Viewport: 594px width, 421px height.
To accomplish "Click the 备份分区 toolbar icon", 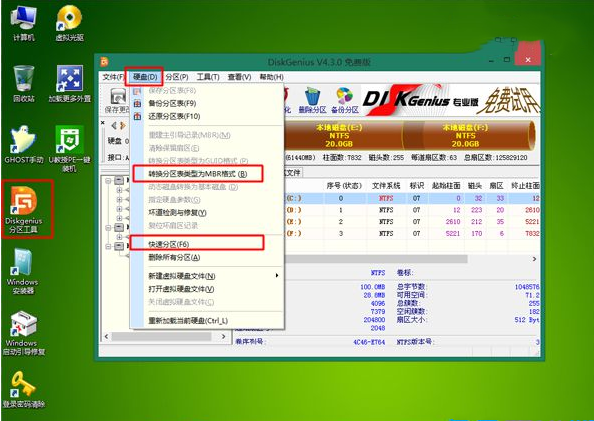I will click(x=344, y=100).
